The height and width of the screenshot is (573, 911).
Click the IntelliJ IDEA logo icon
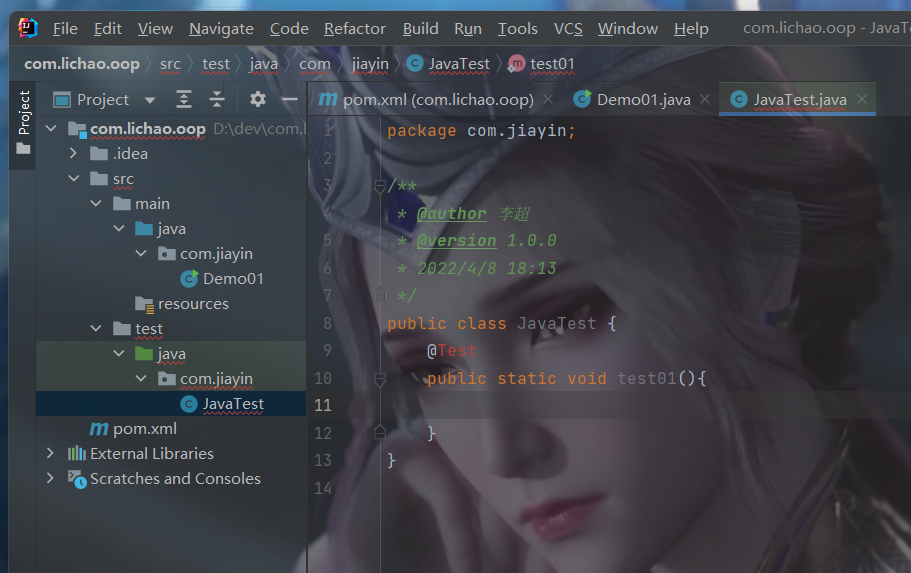[x=27, y=27]
